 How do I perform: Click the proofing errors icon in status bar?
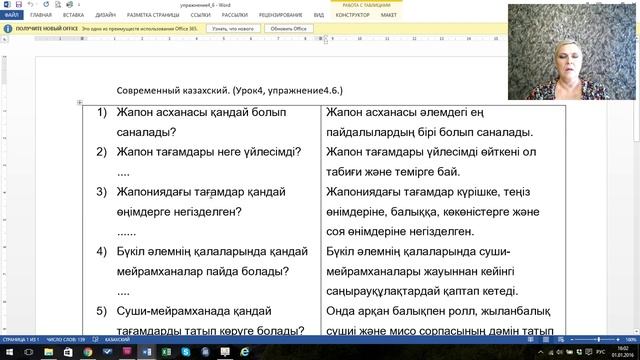coord(95,340)
